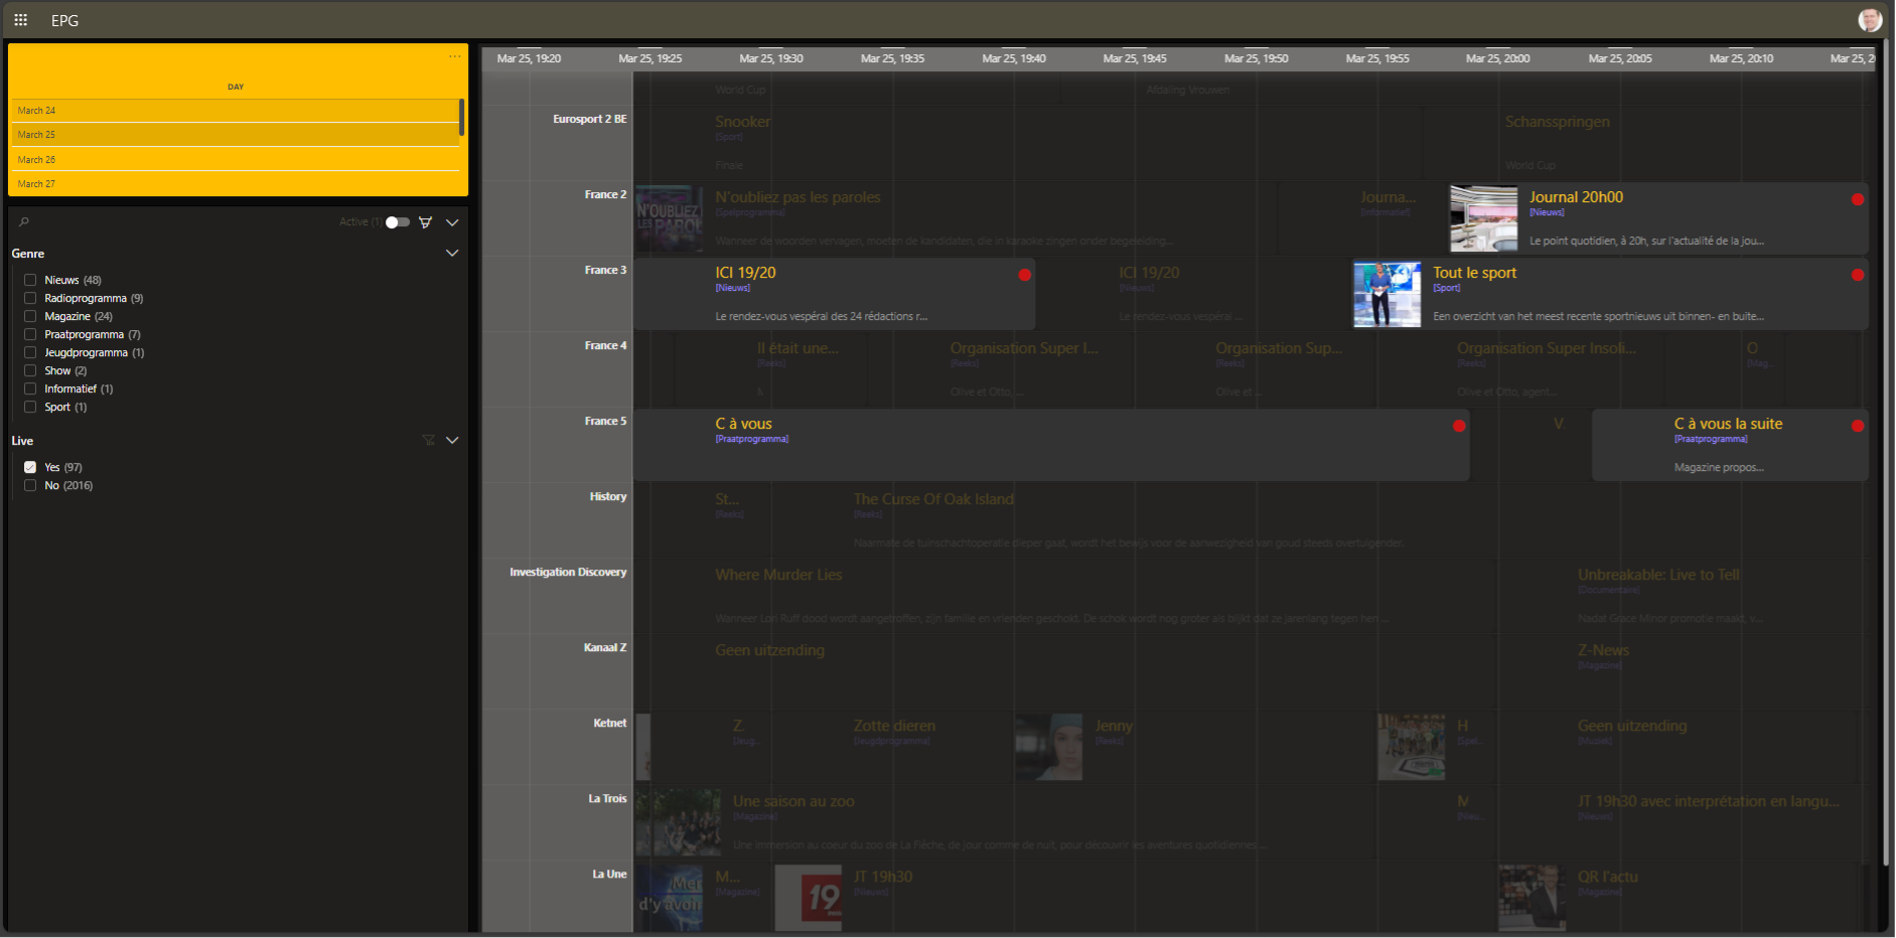Open the Tout le sport program
The width and height of the screenshot is (1896, 938).
point(1610,294)
